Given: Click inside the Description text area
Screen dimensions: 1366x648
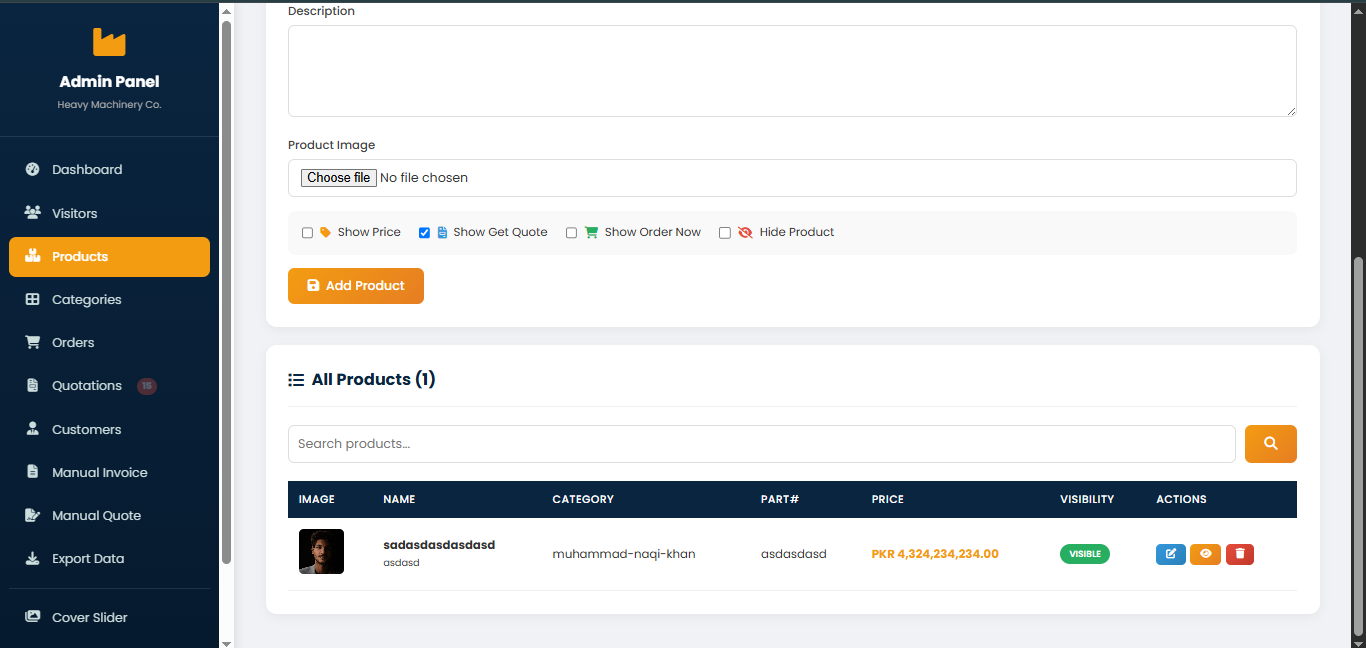Looking at the screenshot, I should click(x=792, y=71).
